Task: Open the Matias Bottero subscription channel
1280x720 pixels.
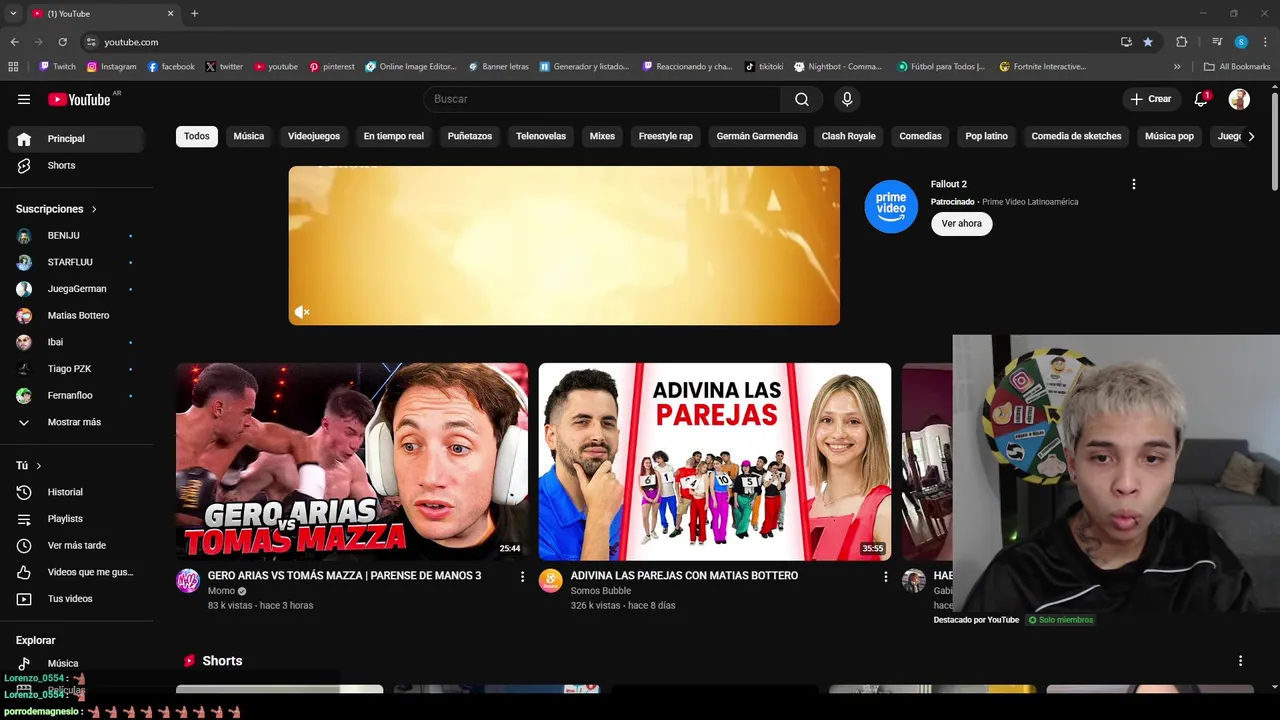Action: pyautogui.click(x=76, y=316)
